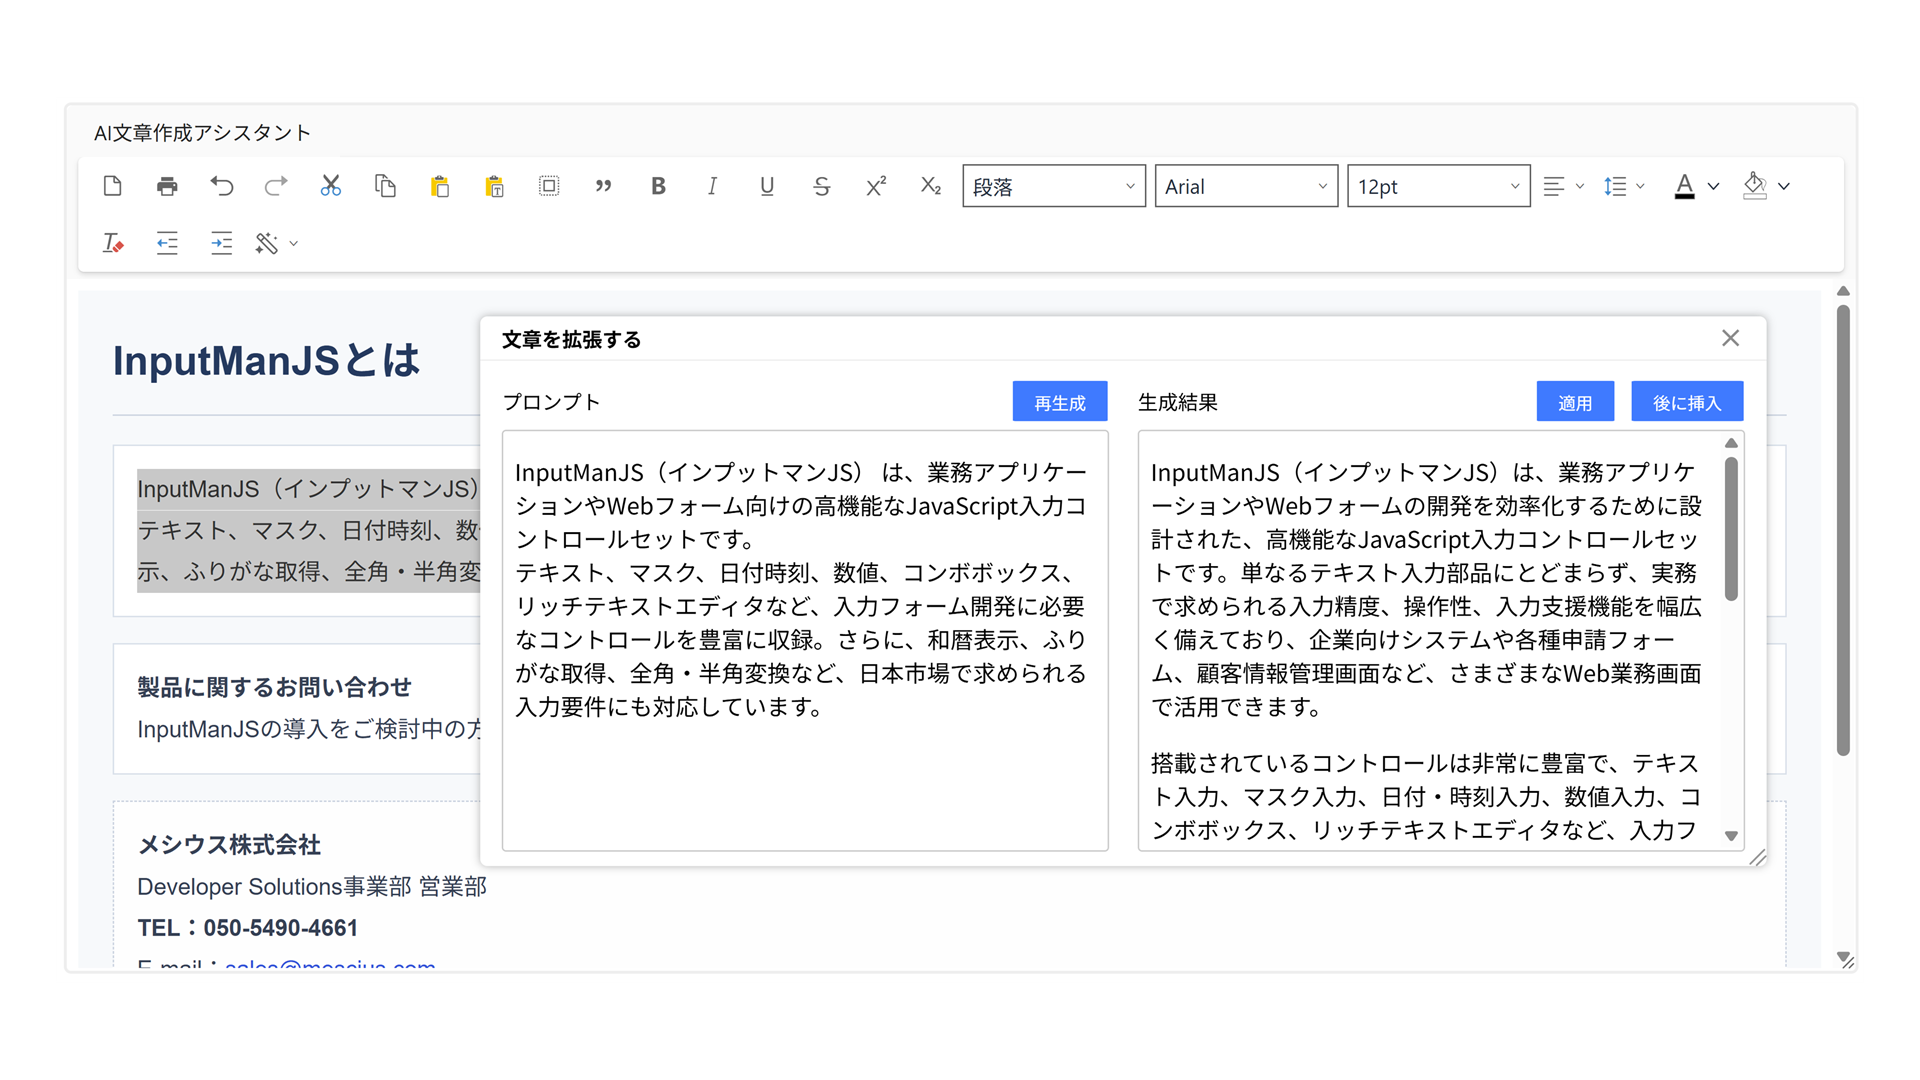Click the editor's main vertical scrollbar thumb
This screenshot has height=1080, width=1920.
click(x=1843, y=530)
